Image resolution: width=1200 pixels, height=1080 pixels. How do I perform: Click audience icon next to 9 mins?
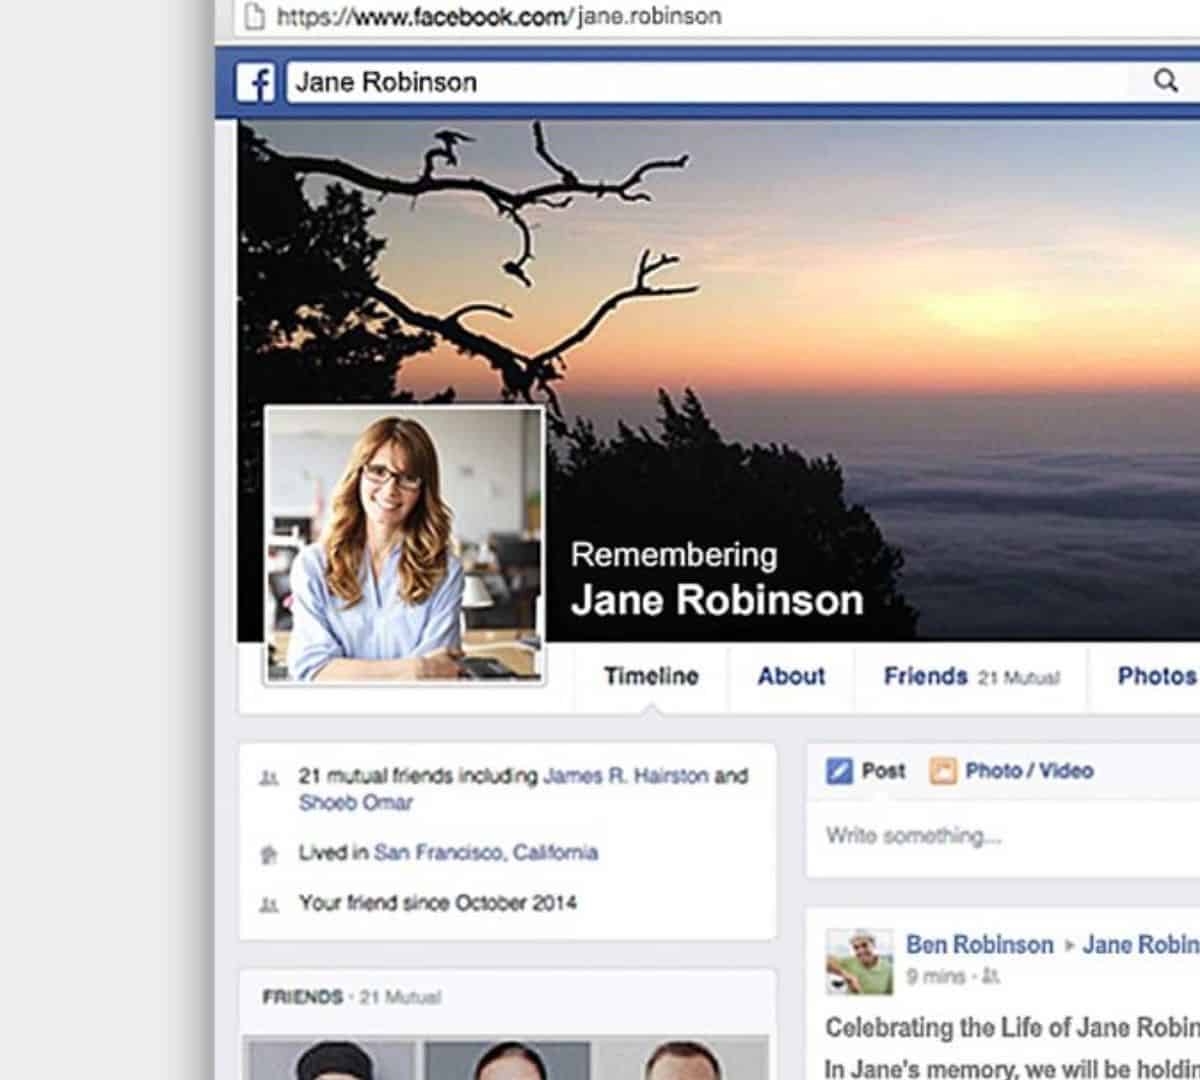(x=991, y=977)
